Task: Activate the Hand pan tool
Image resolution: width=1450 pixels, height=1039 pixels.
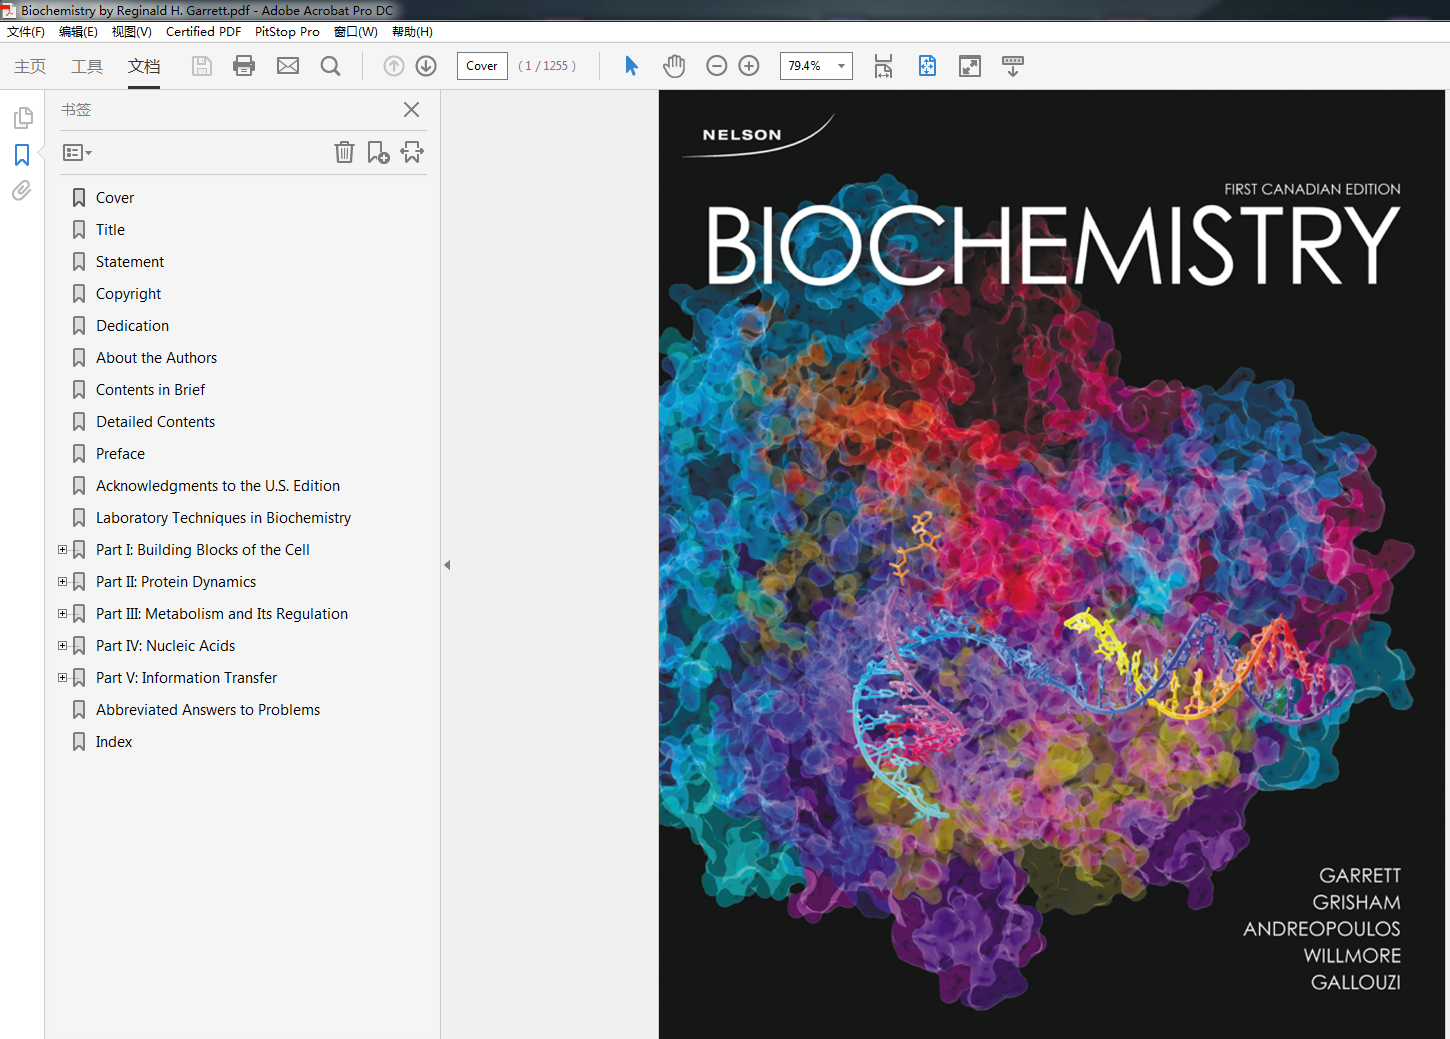Action: tap(674, 66)
